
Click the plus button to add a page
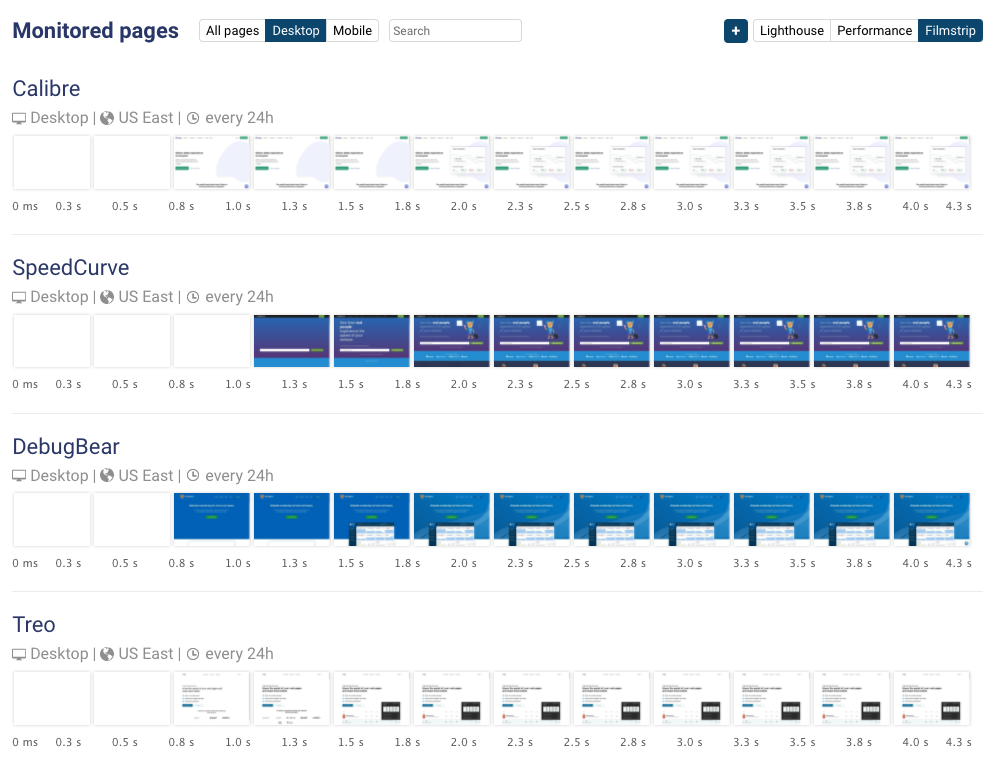tap(735, 31)
